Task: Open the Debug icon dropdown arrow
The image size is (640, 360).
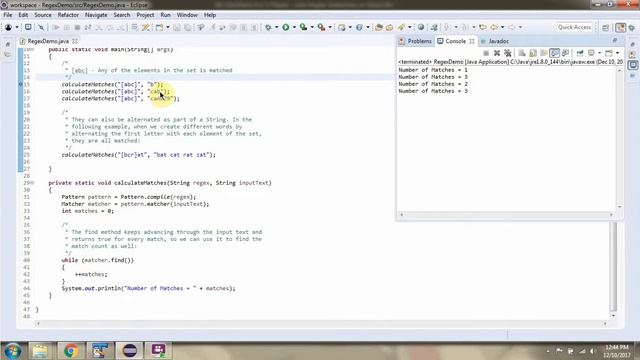Action: (276, 27)
